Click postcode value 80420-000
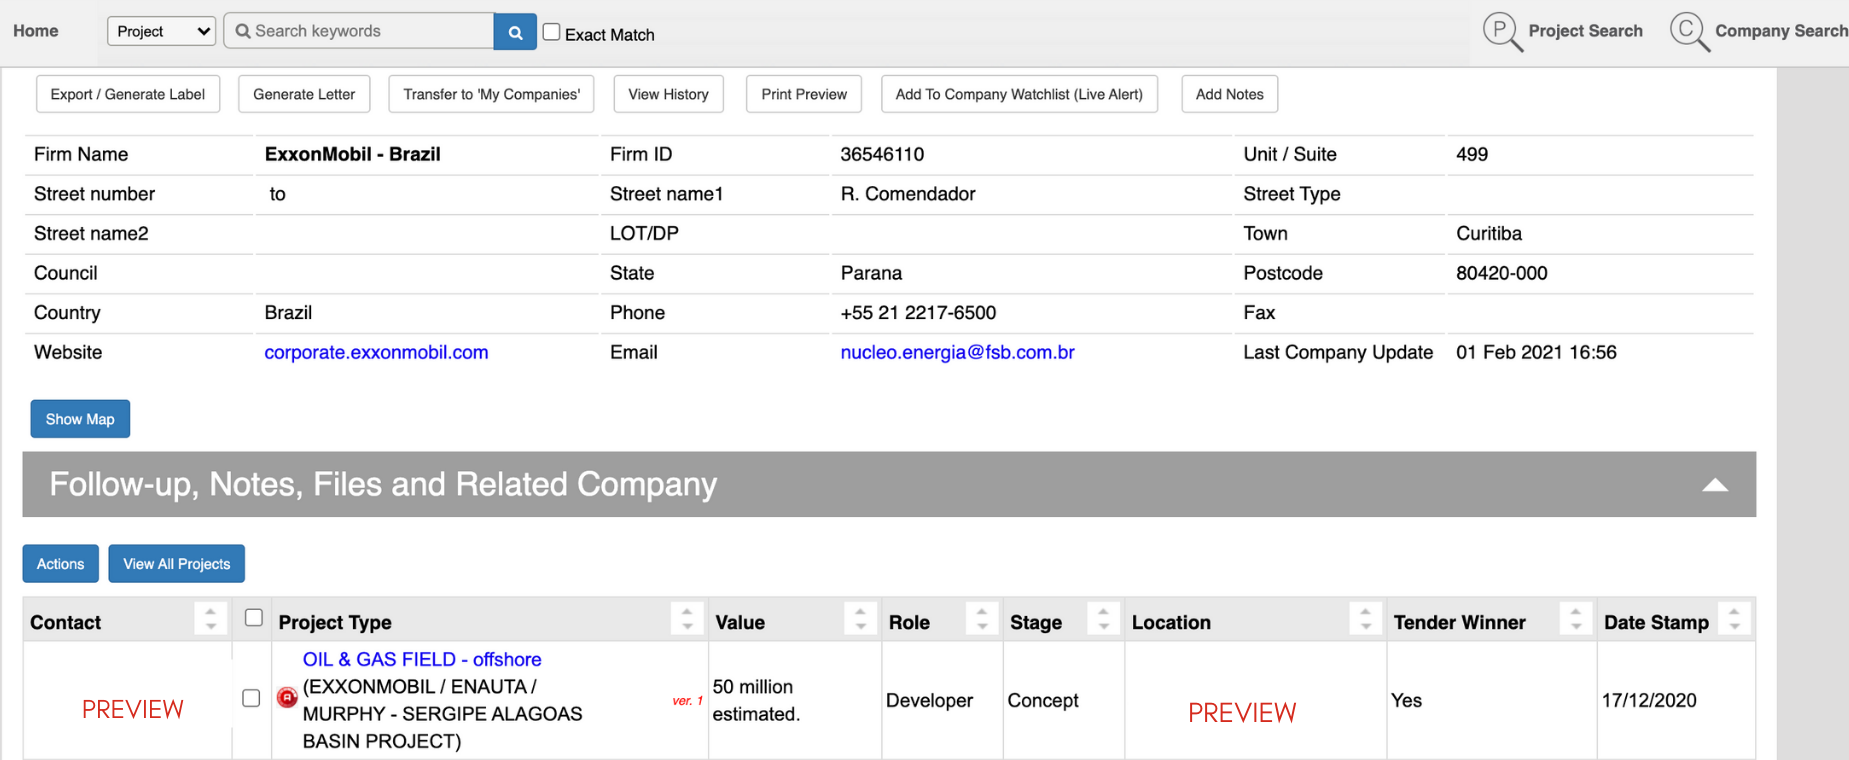The width and height of the screenshot is (1849, 760). [1502, 273]
